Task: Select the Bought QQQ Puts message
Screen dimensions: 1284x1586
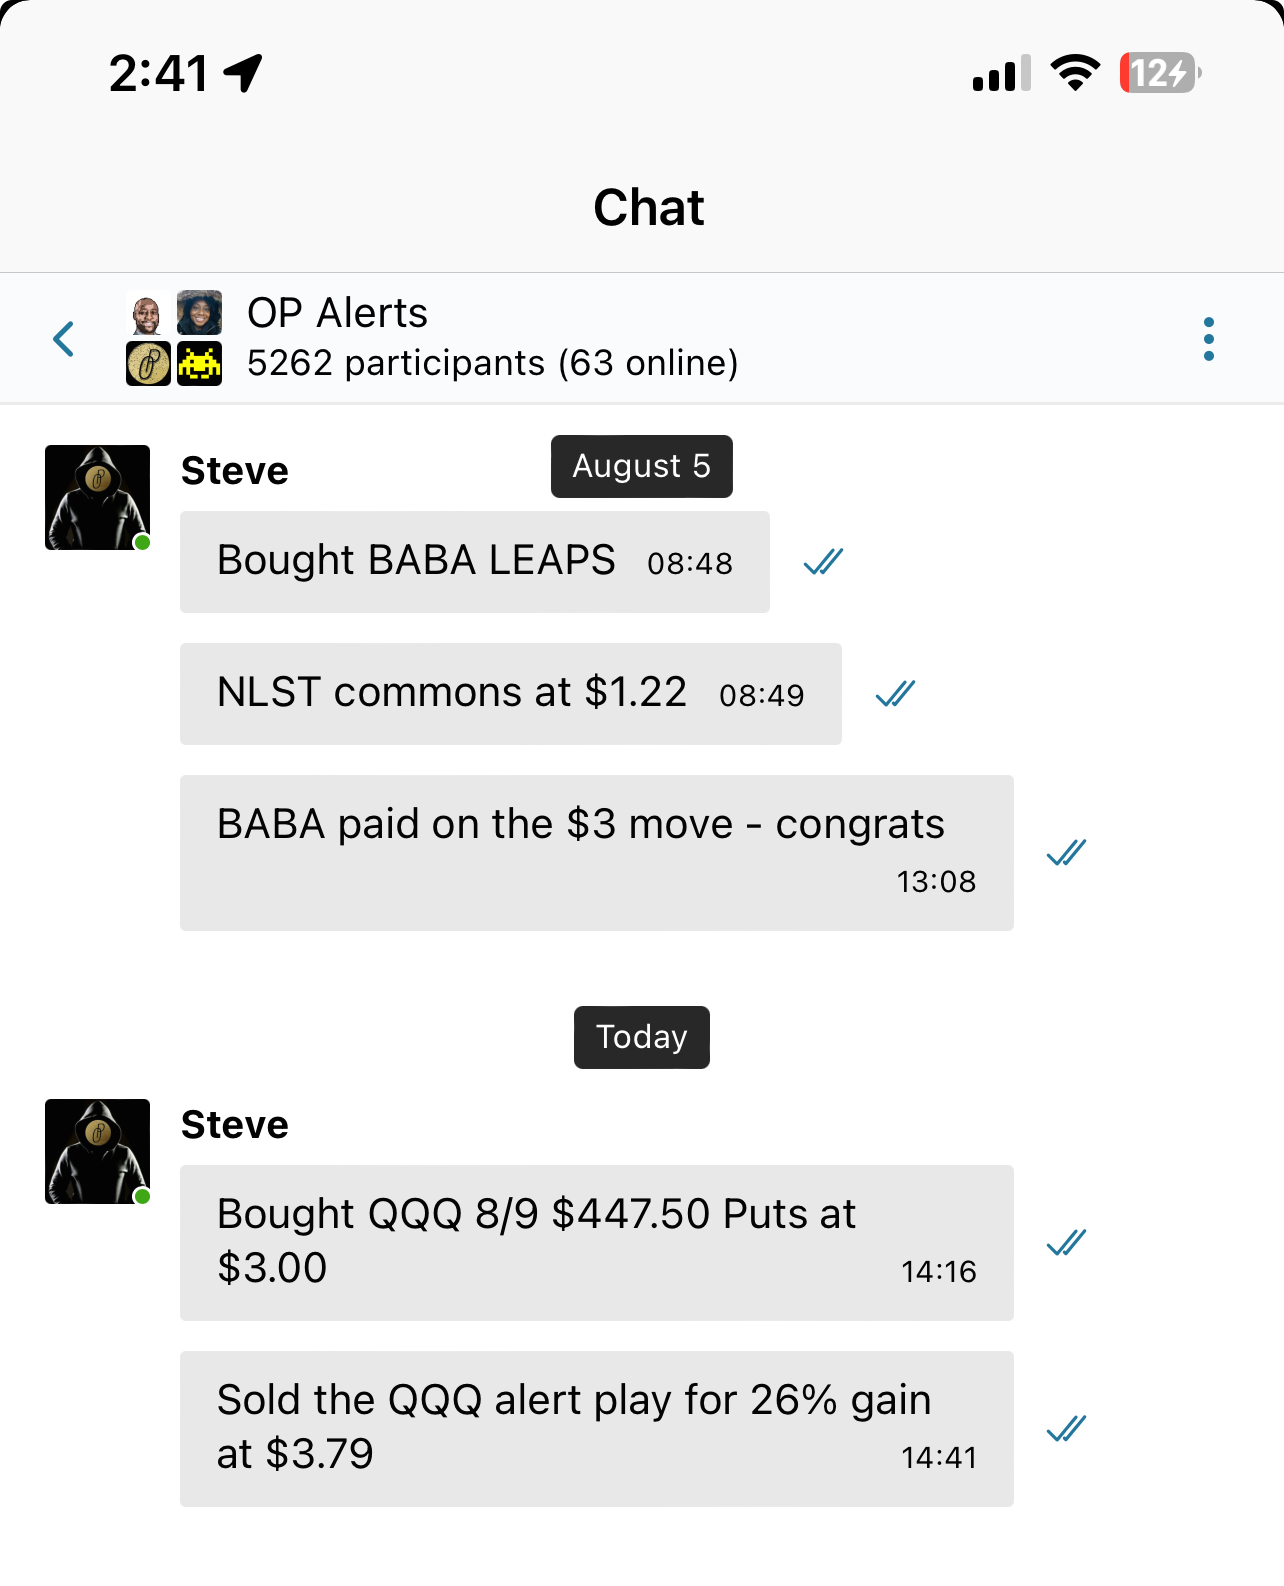Action: 596,1242
